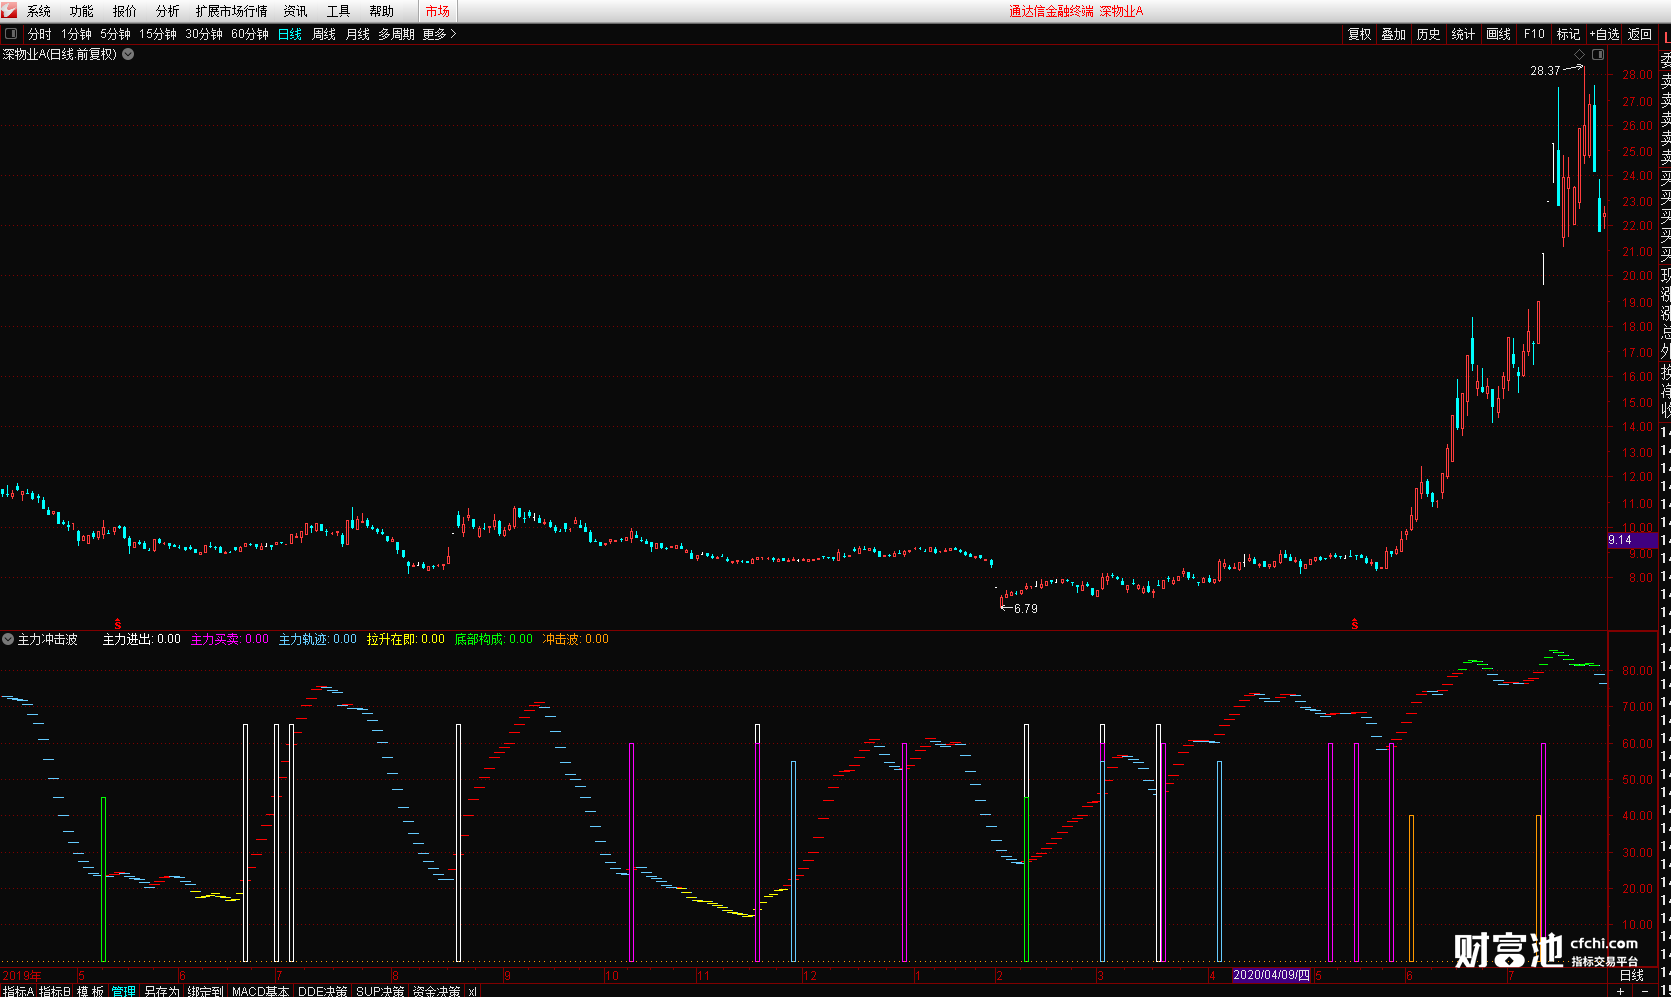This screenshot has height=997, width=1671.
Task: Click the plus zoom icon at bottom right
Action: [1621, 991]
